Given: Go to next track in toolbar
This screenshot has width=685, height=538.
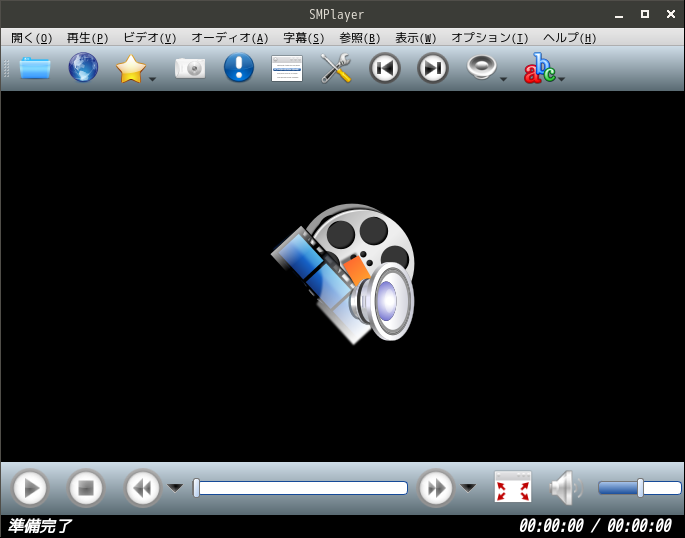Looking at the screenshot, I should coord(432,68).
